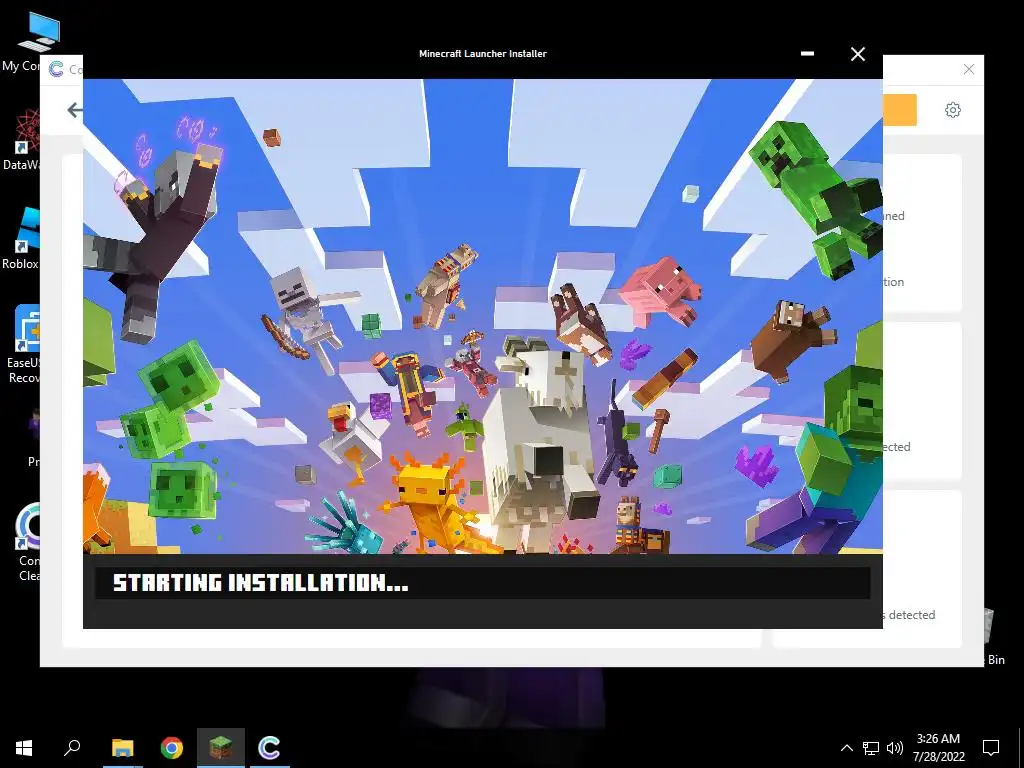Open the Windows Start menu
The width and height of the screenshot is (1024, 768).
point(24,747)
